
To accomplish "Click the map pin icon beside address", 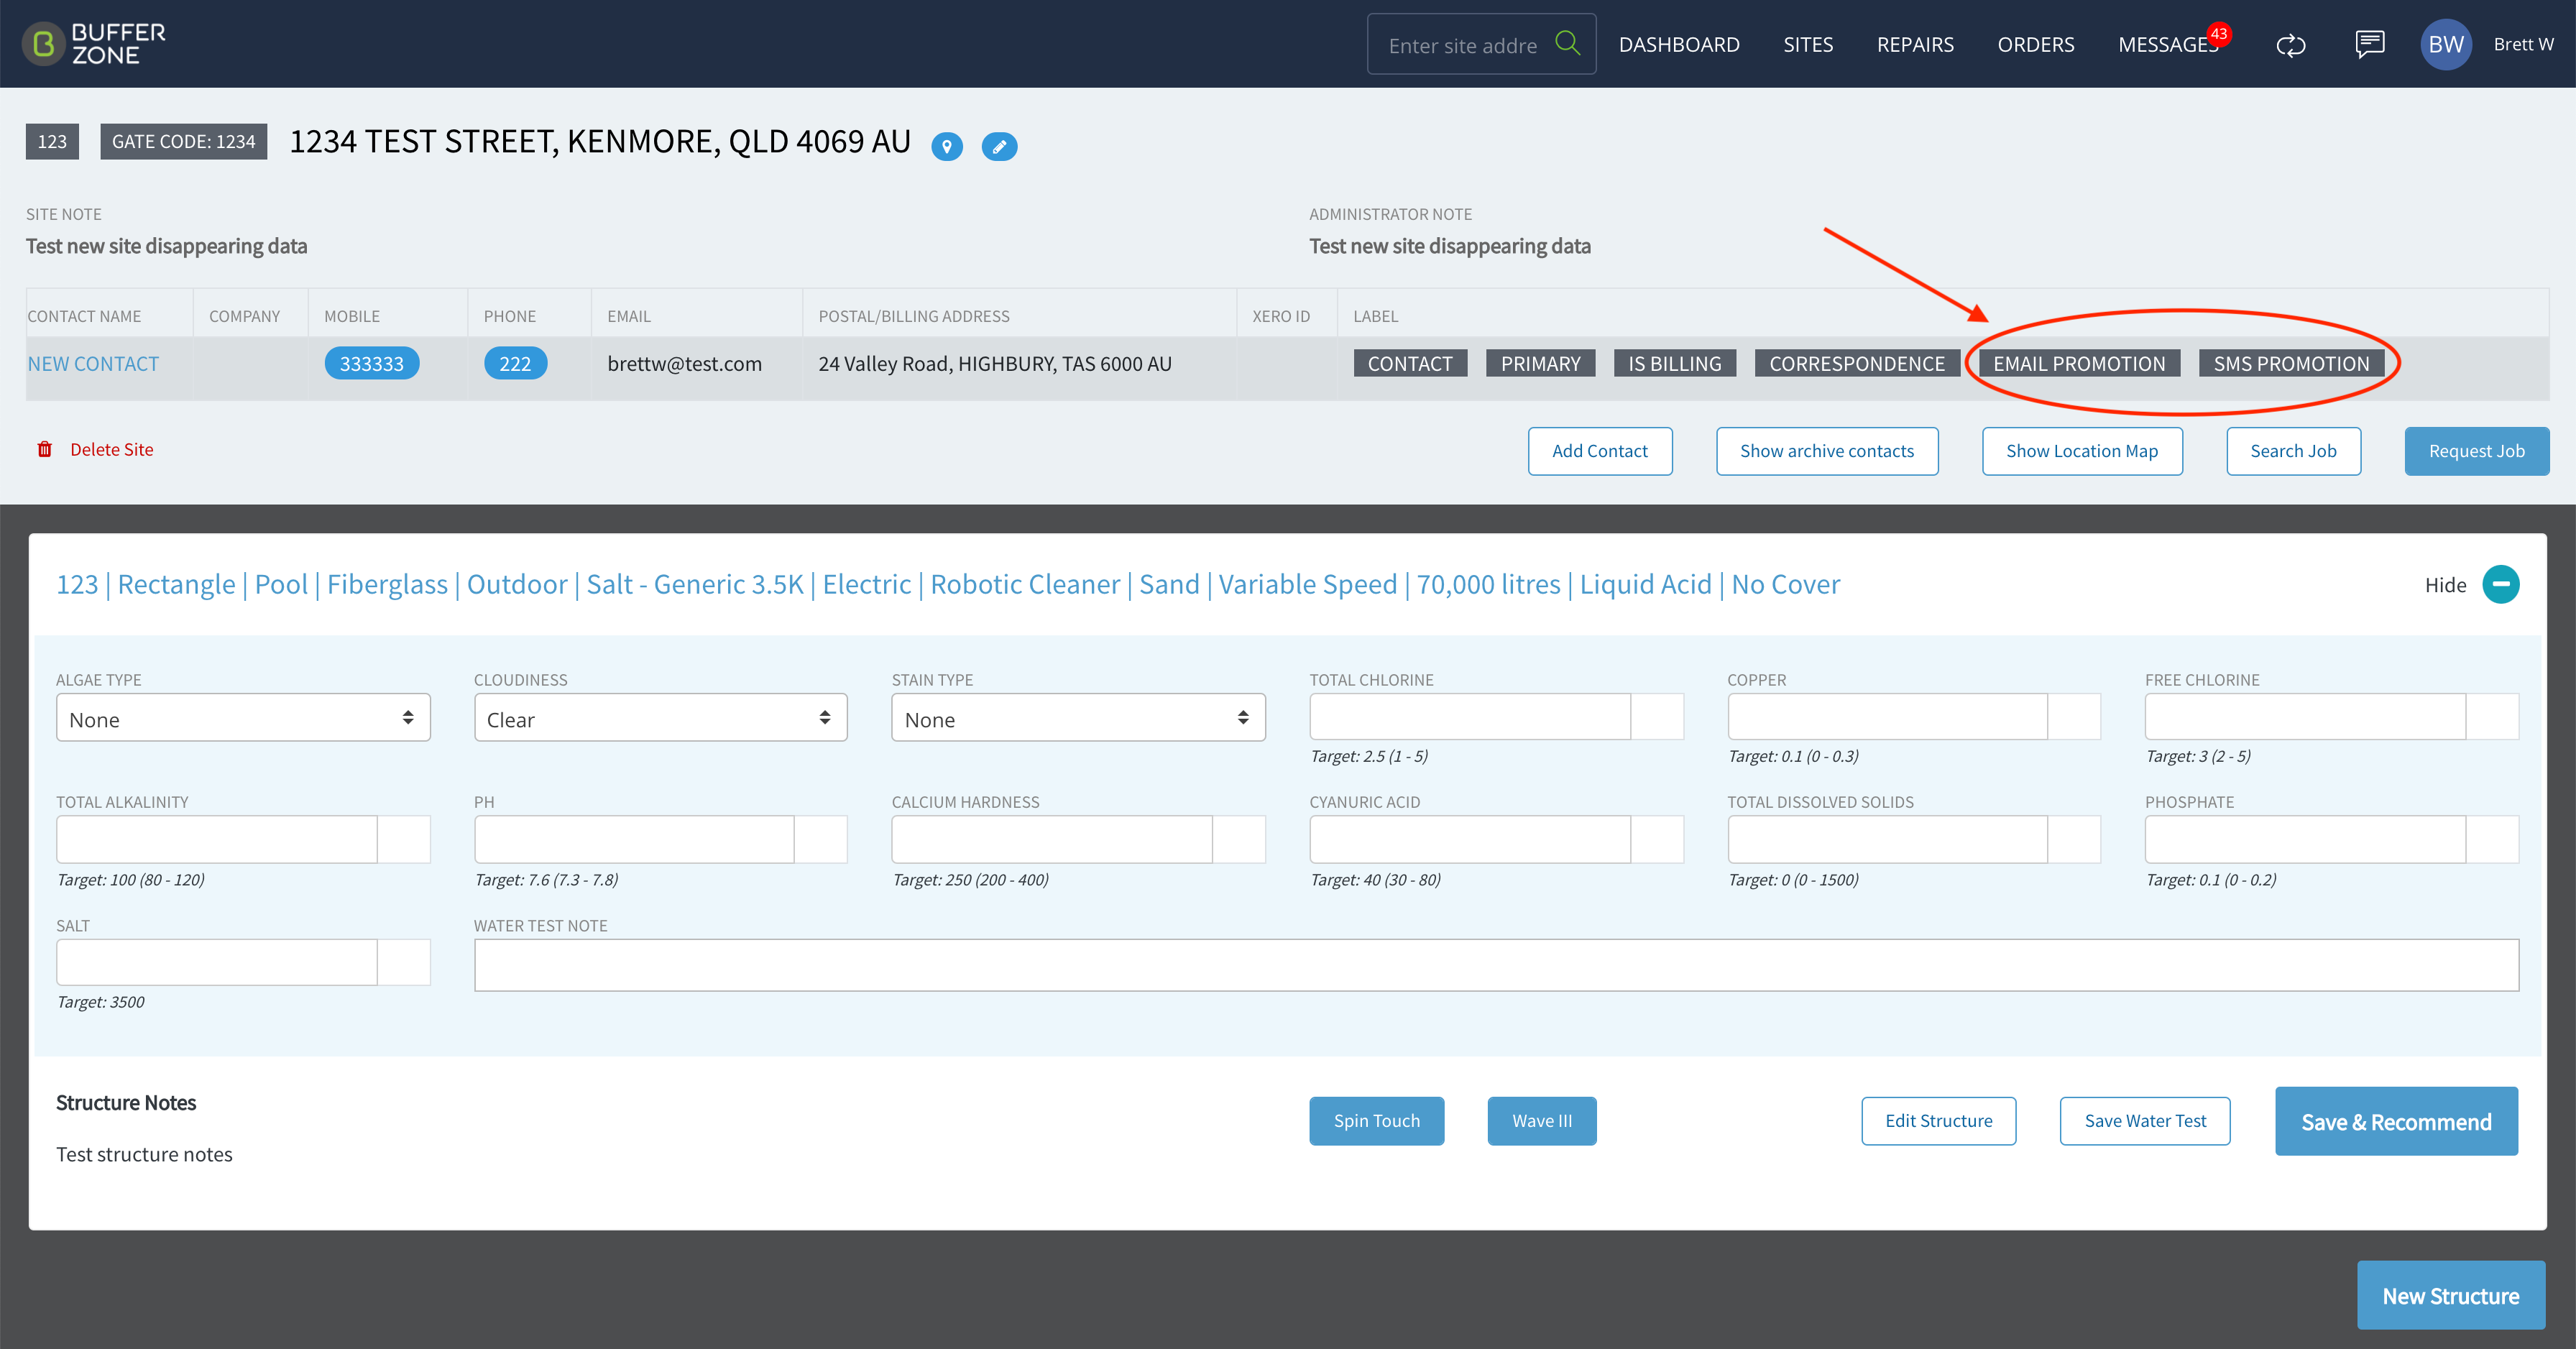I will [946, 146].
